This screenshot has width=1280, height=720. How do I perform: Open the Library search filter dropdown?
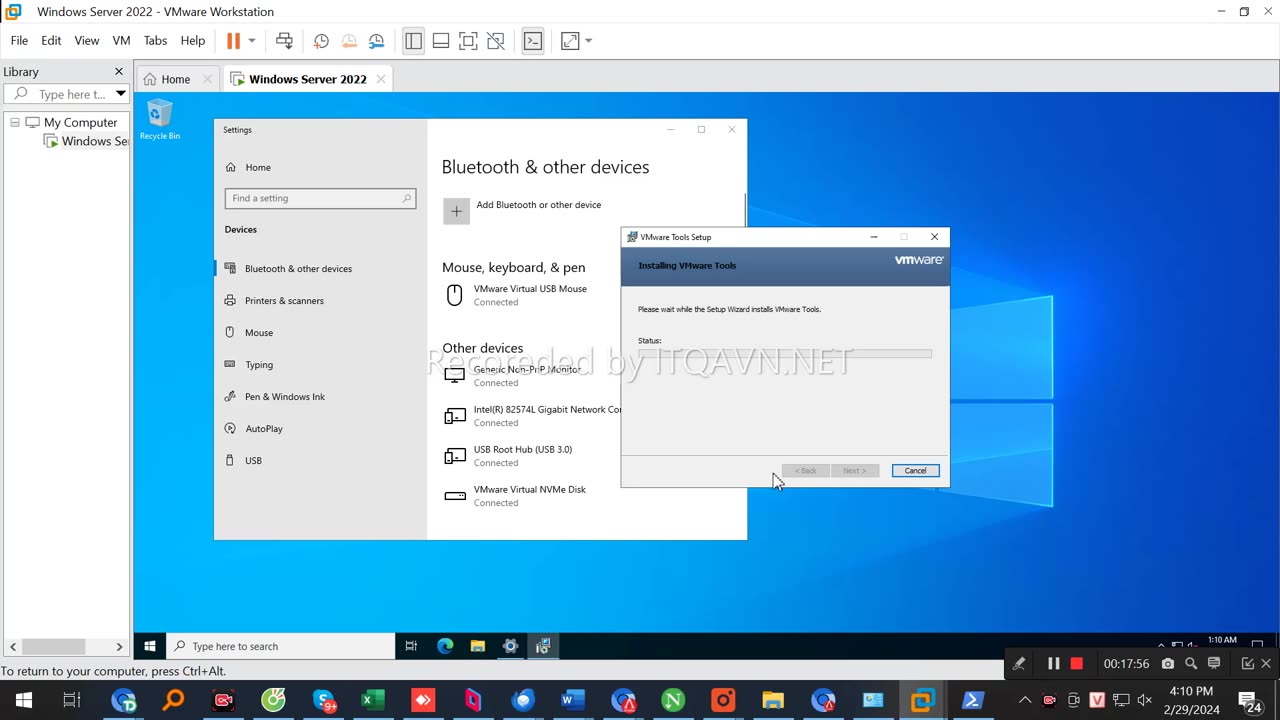(121, 94)
